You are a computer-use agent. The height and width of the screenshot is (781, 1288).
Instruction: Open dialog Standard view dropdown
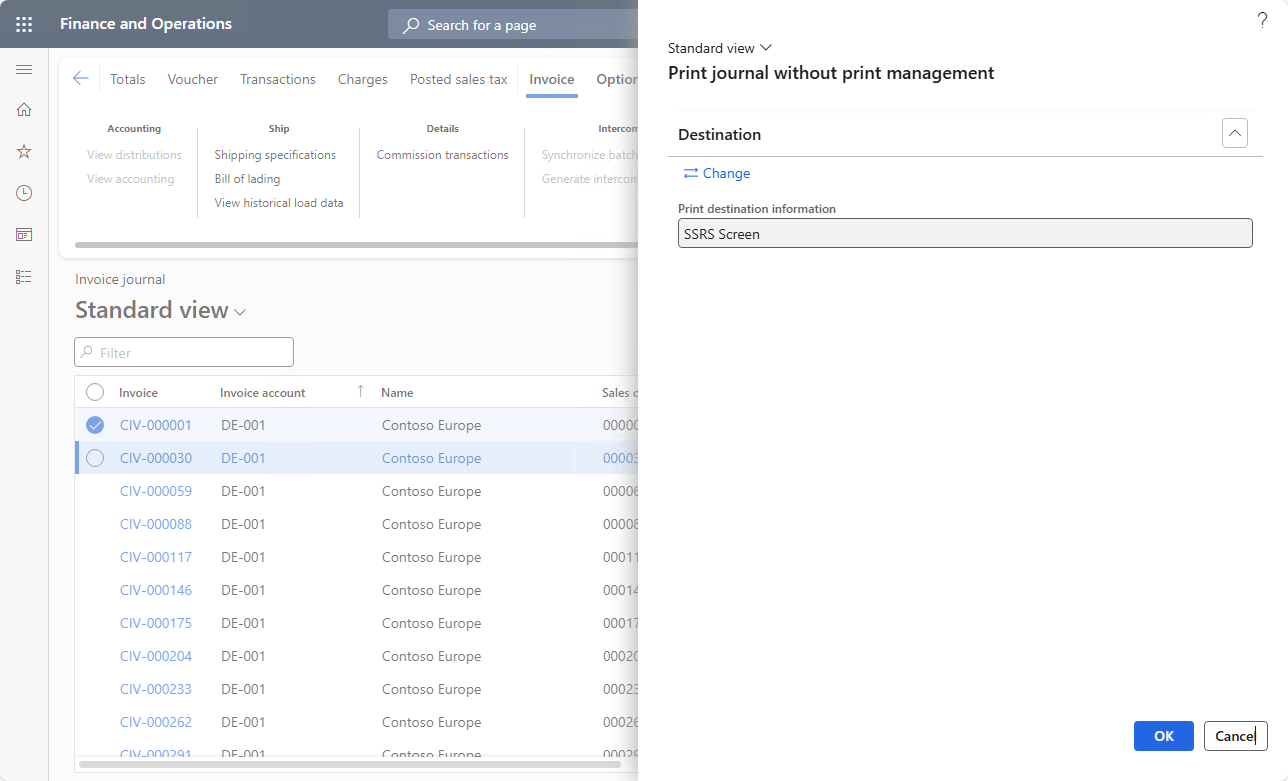point(719,48)
